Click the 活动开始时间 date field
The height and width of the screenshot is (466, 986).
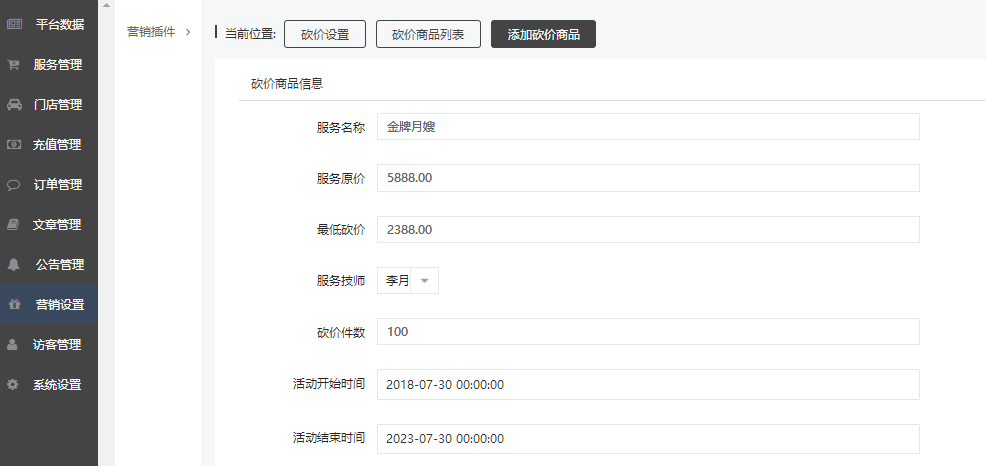click(648, 384)
